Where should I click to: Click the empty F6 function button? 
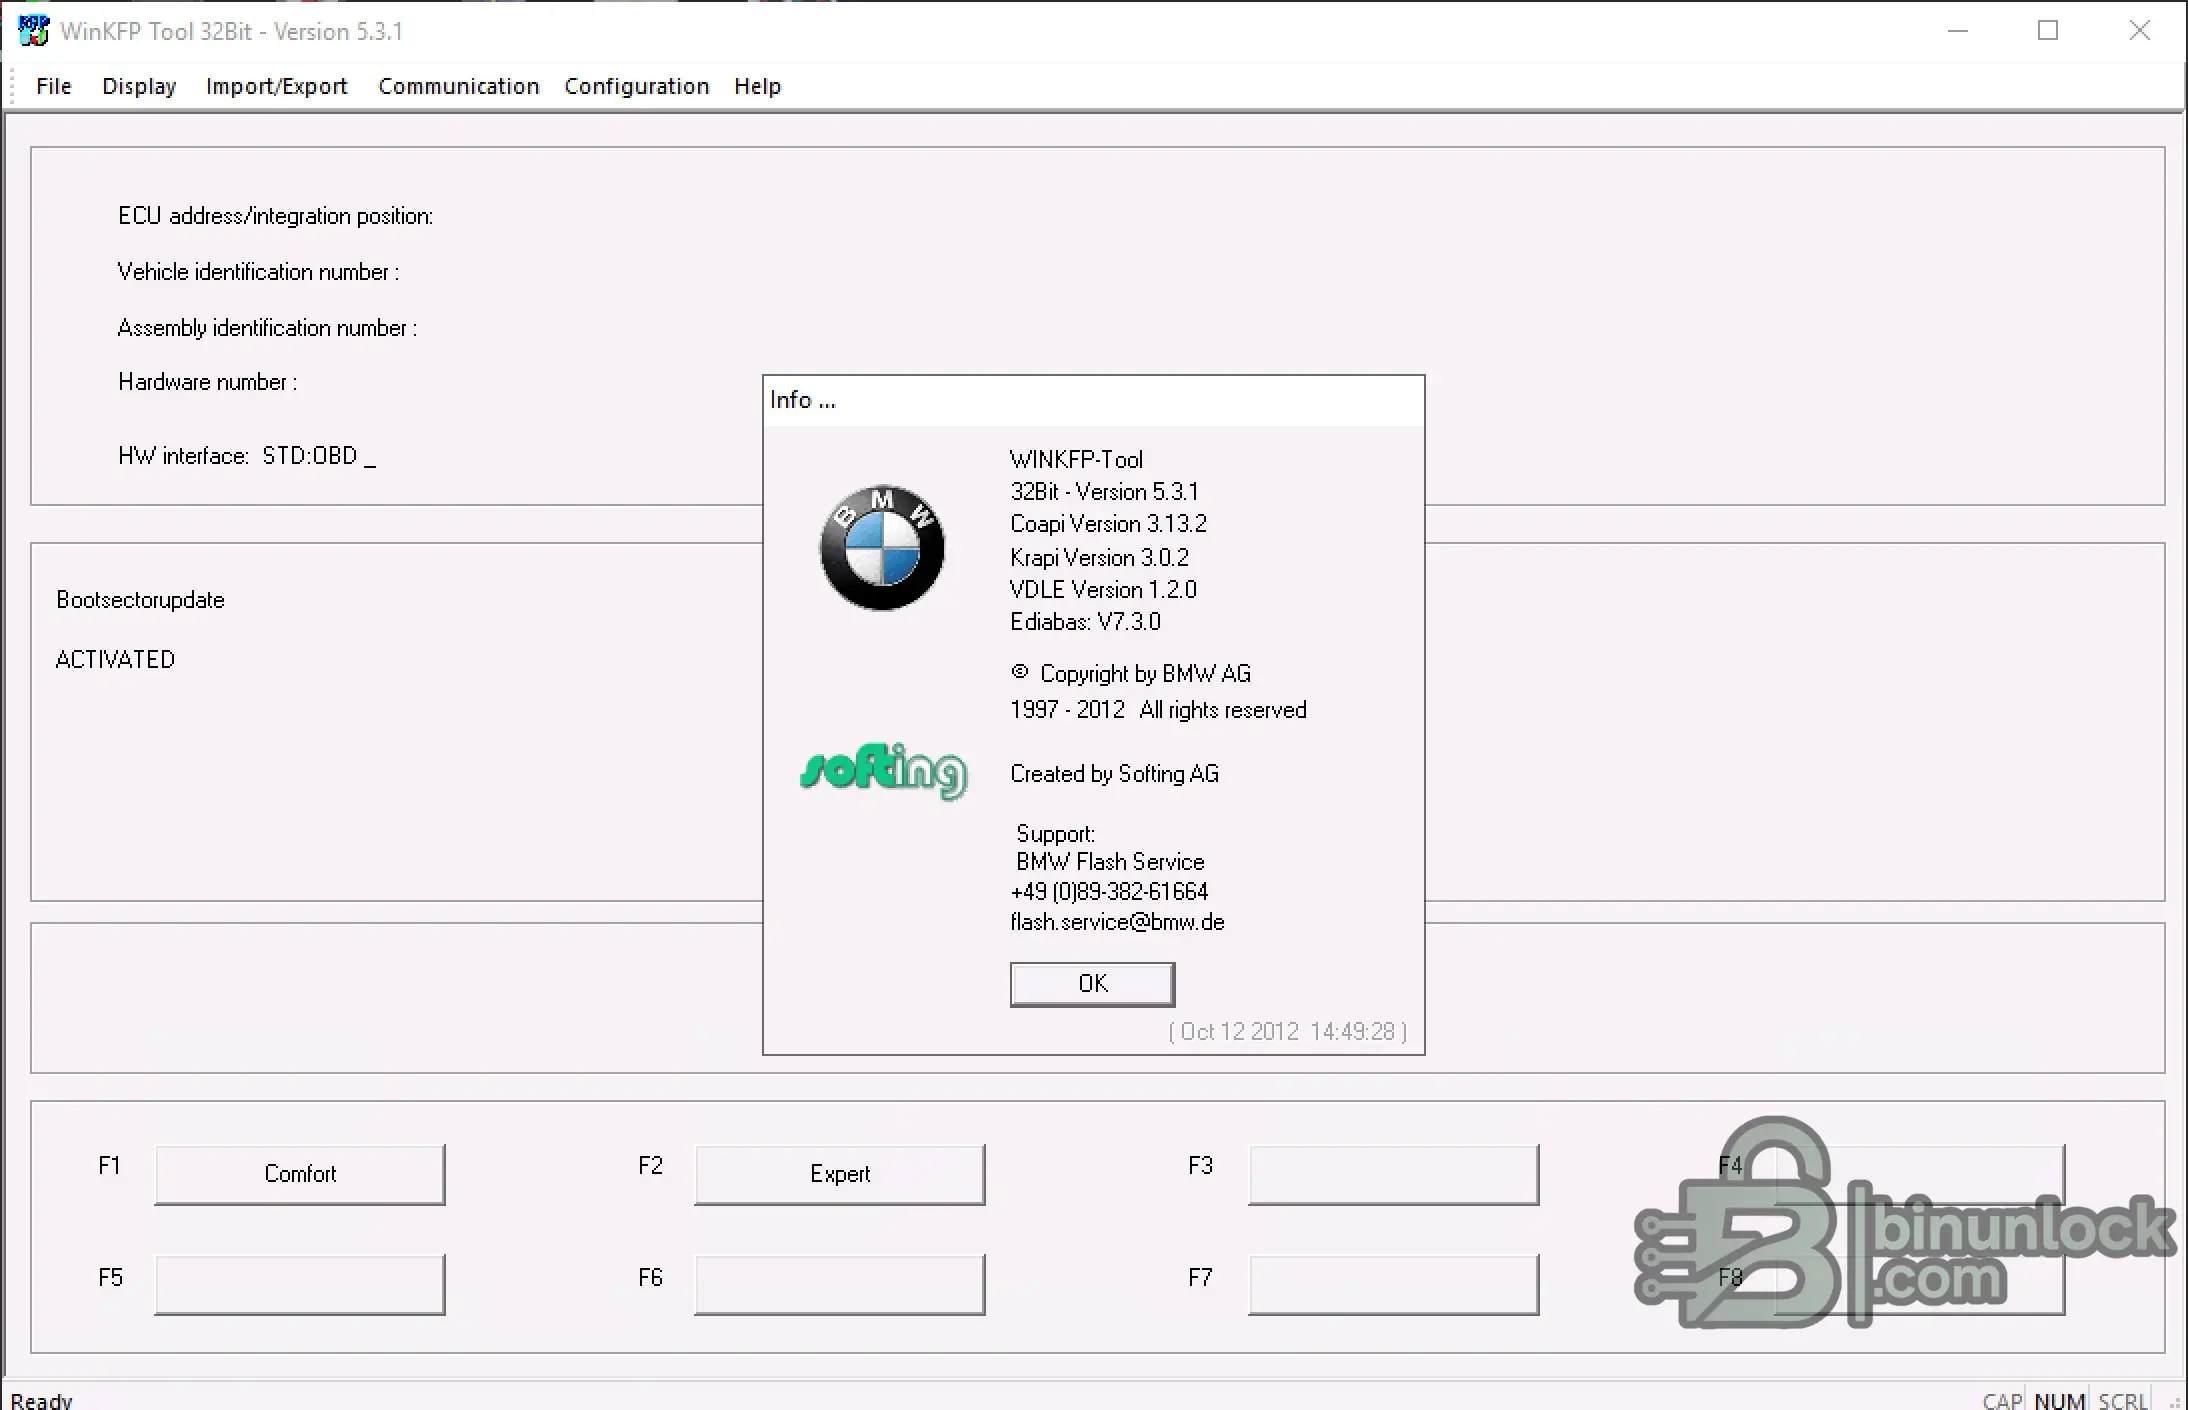(x=840, y=1284)
